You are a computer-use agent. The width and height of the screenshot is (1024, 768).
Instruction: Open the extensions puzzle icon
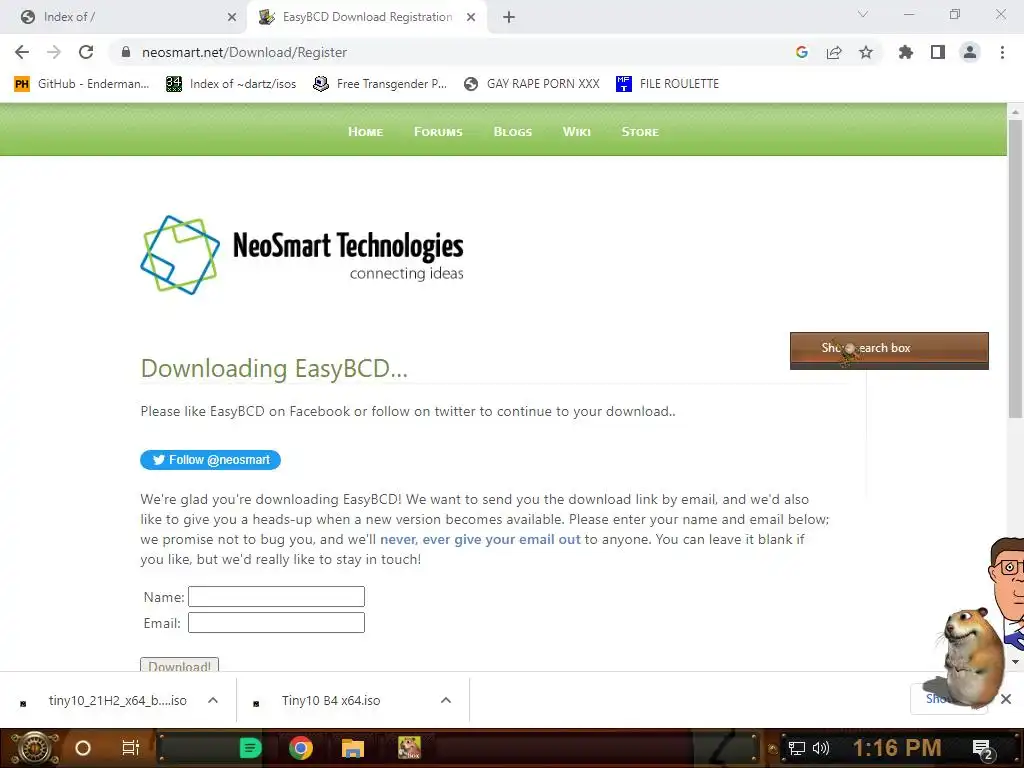pyautogui.click(x=906, y=52)
